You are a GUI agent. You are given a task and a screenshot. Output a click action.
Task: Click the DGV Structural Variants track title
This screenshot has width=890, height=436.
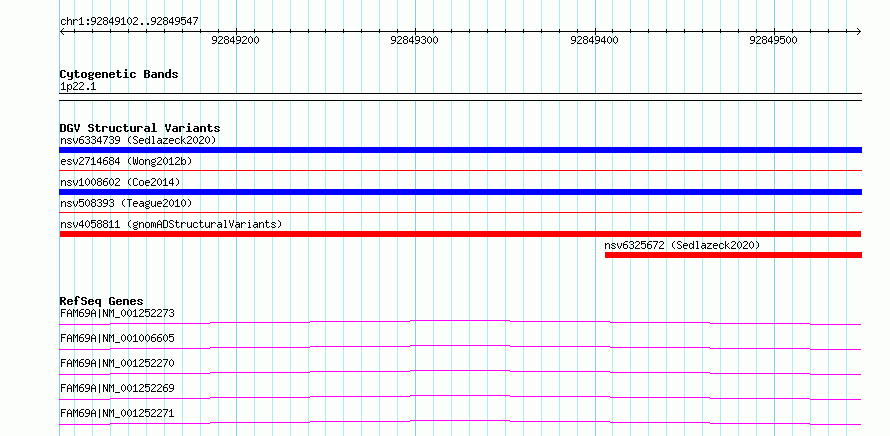(x=140, y=128)
